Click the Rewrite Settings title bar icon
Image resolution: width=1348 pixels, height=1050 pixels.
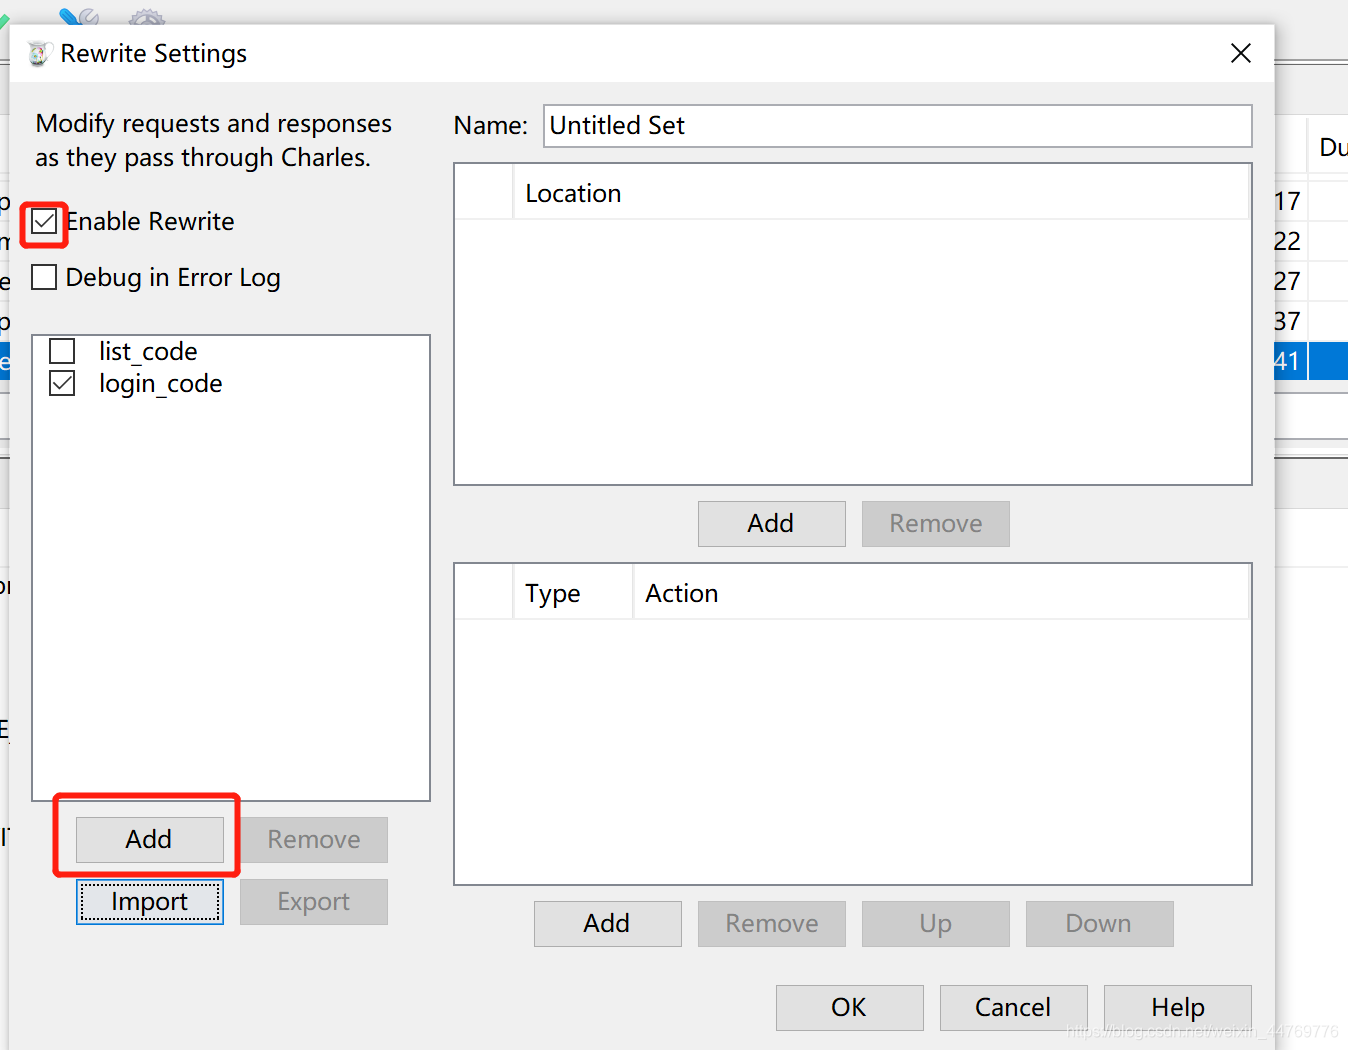tap(38, 54)
